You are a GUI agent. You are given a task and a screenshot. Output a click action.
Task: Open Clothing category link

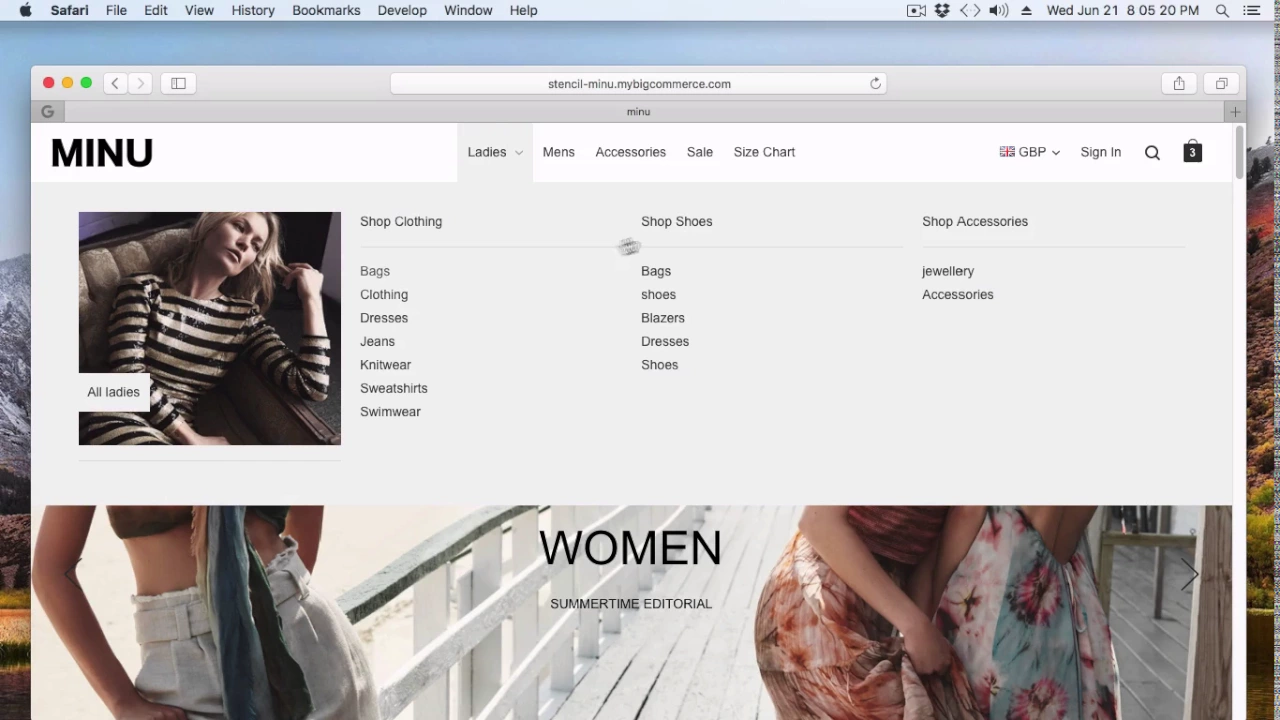pos(384,294)
